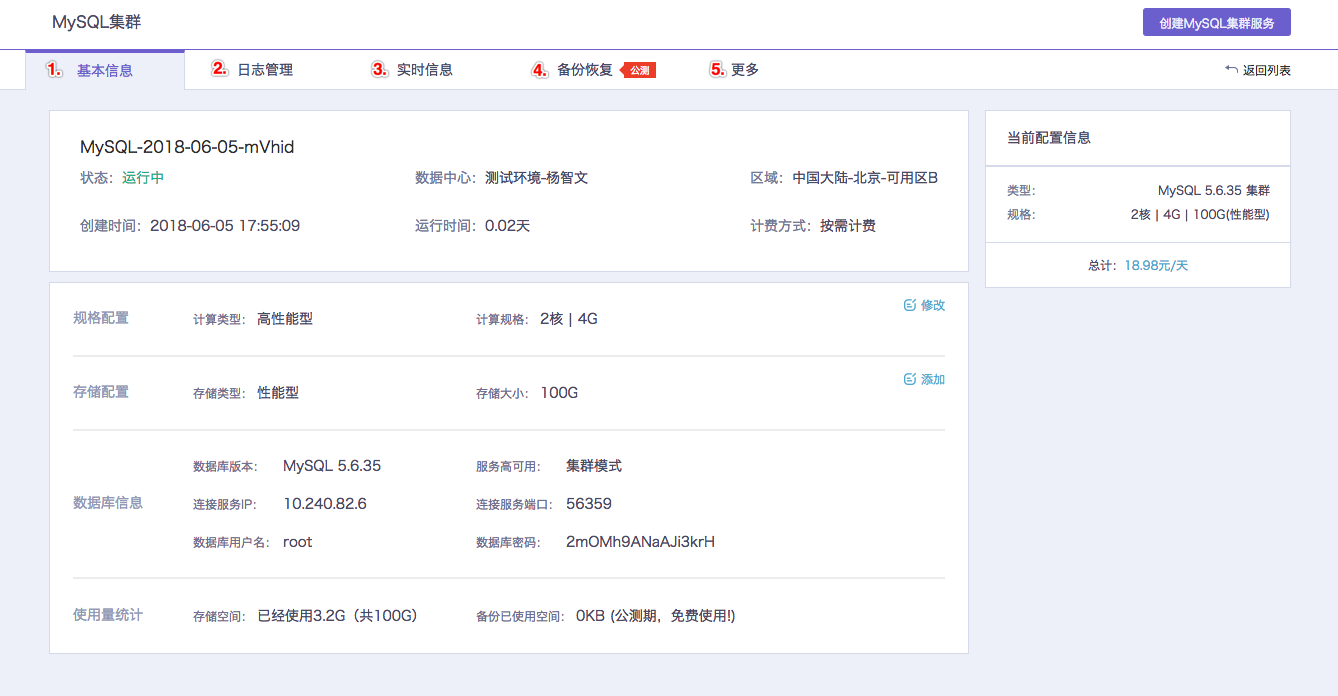This screenshot has width=1338, height=696.
Task: Click the MySQL集群 page title
Action: (96, 22)
